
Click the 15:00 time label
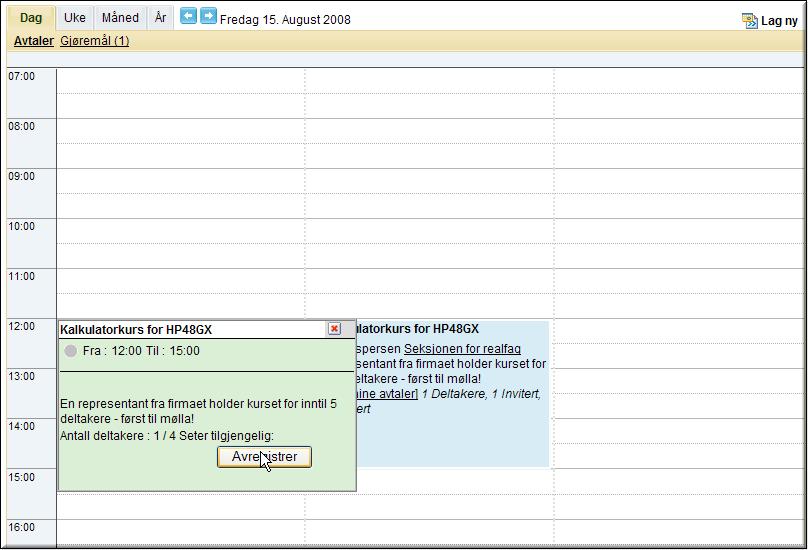(x=22, y=477)
